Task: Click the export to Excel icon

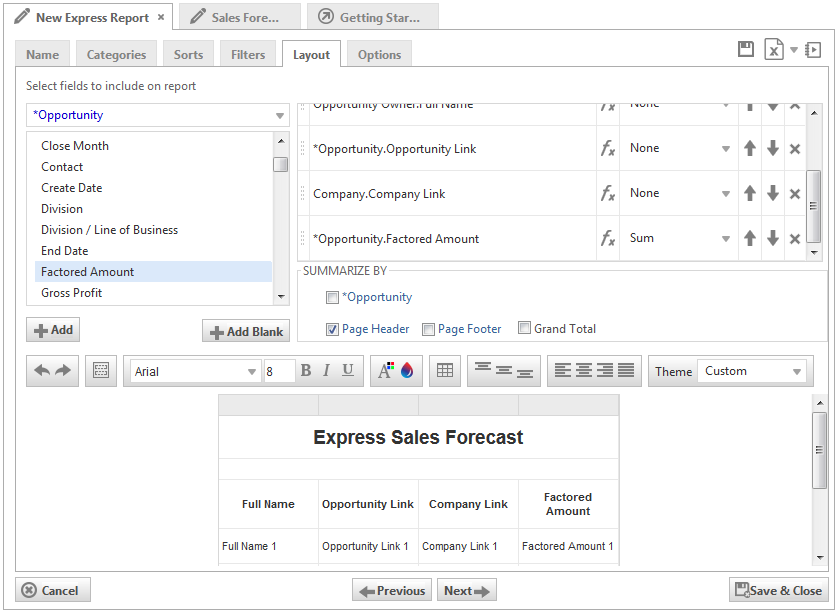Action: (774, 49)
